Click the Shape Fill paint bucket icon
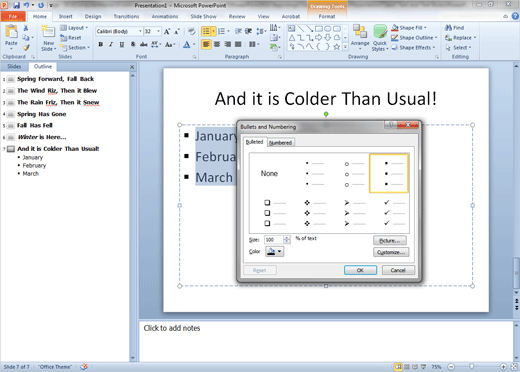The height and width of the screenshot is (372, 520). 395,28
